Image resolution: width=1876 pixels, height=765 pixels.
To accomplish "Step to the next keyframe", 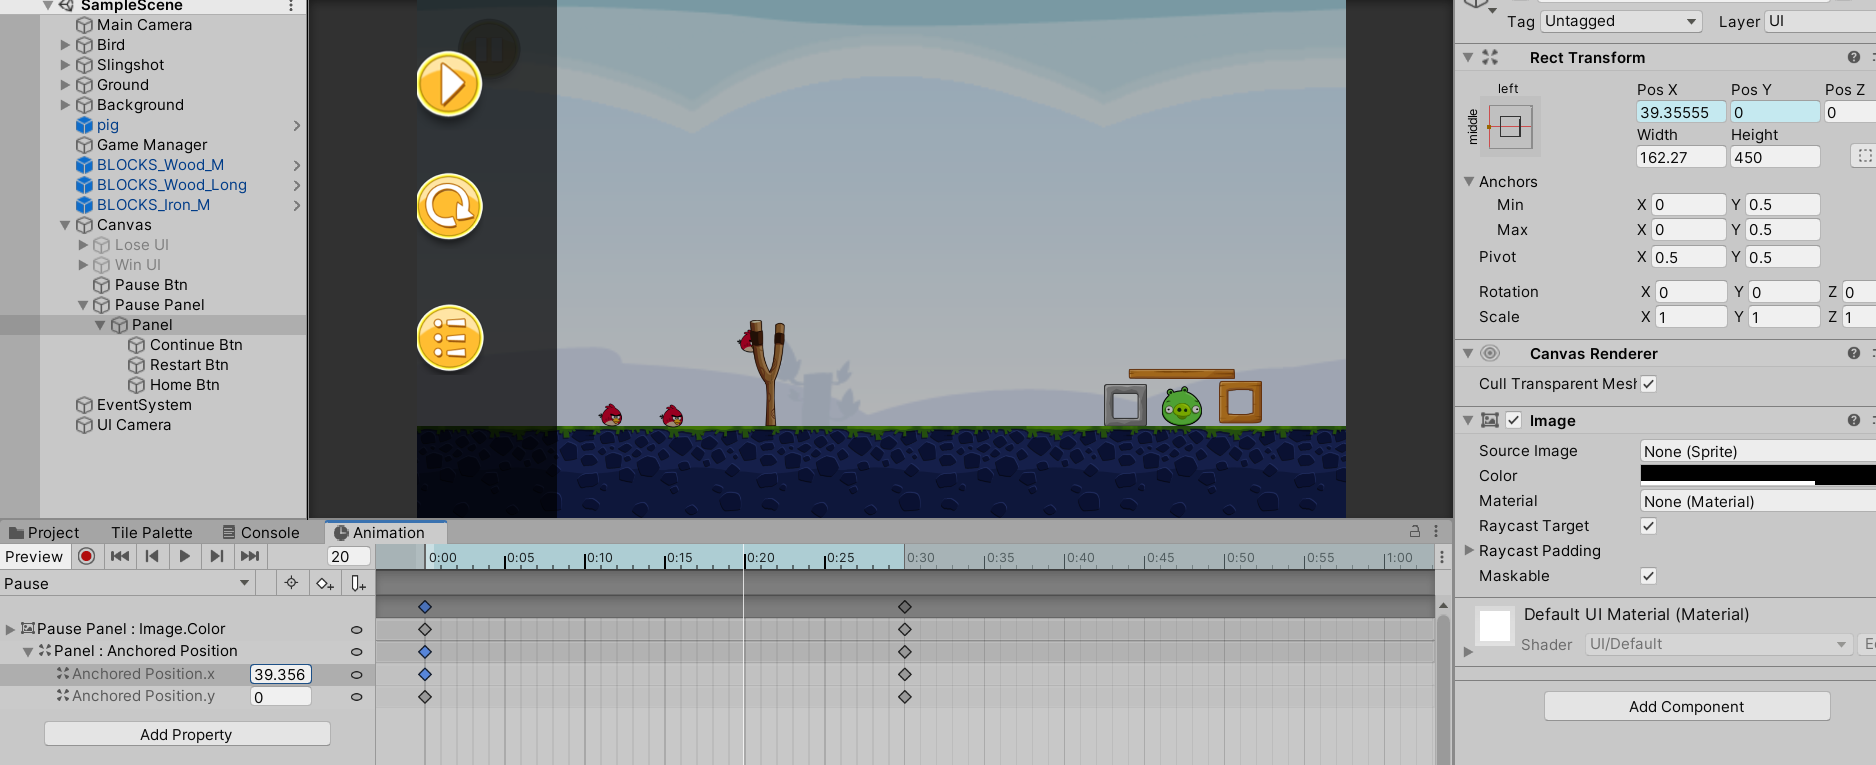I will coord(217,557).
